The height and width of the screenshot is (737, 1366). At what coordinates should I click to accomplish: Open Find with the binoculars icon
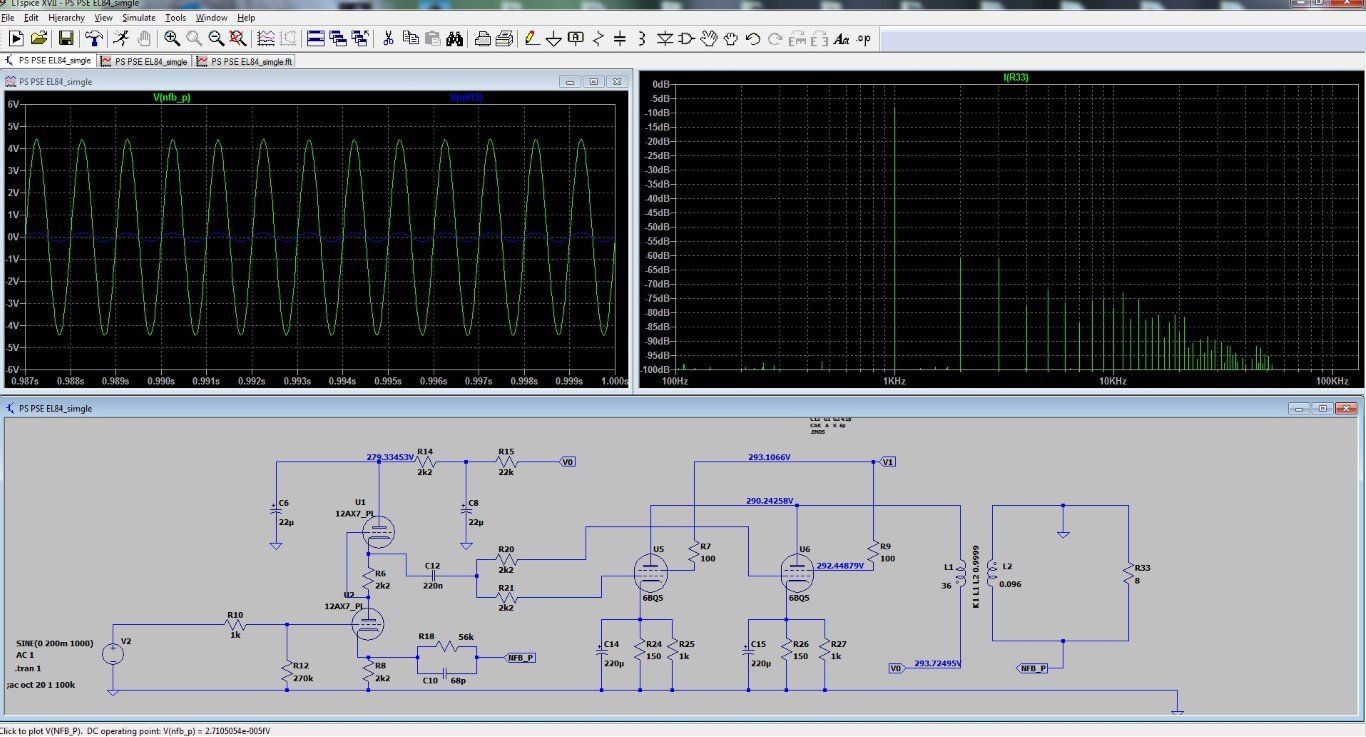click(x=455, y=38)
